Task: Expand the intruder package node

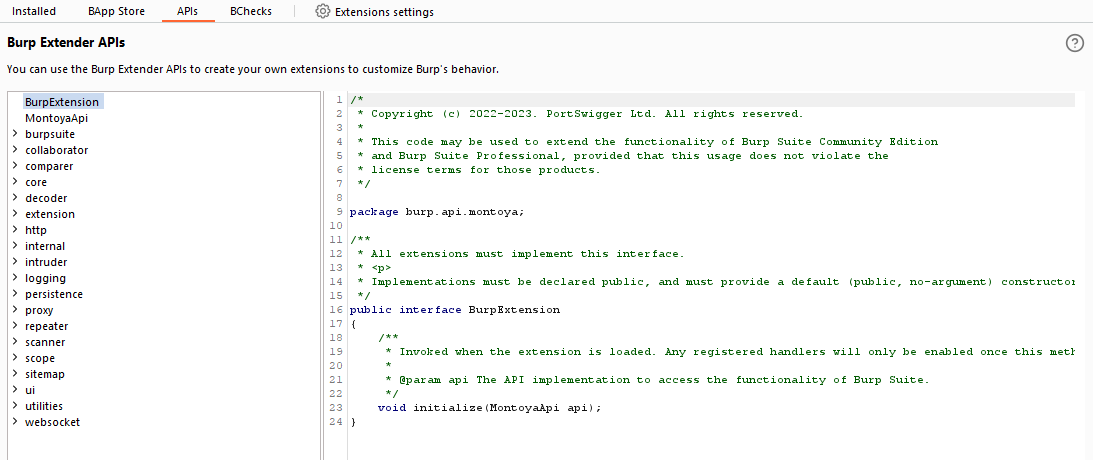Action: 15,262
